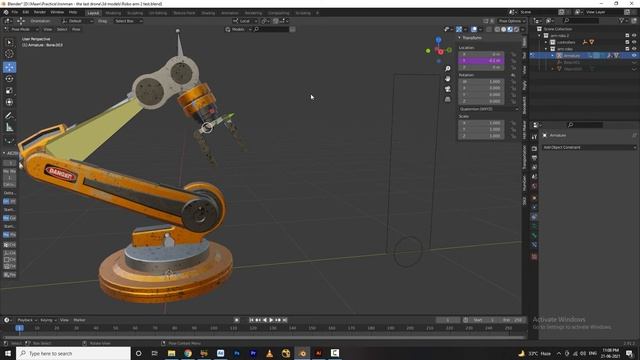
Task: Toggle viewport overlays button
Action: coord(474,29)
